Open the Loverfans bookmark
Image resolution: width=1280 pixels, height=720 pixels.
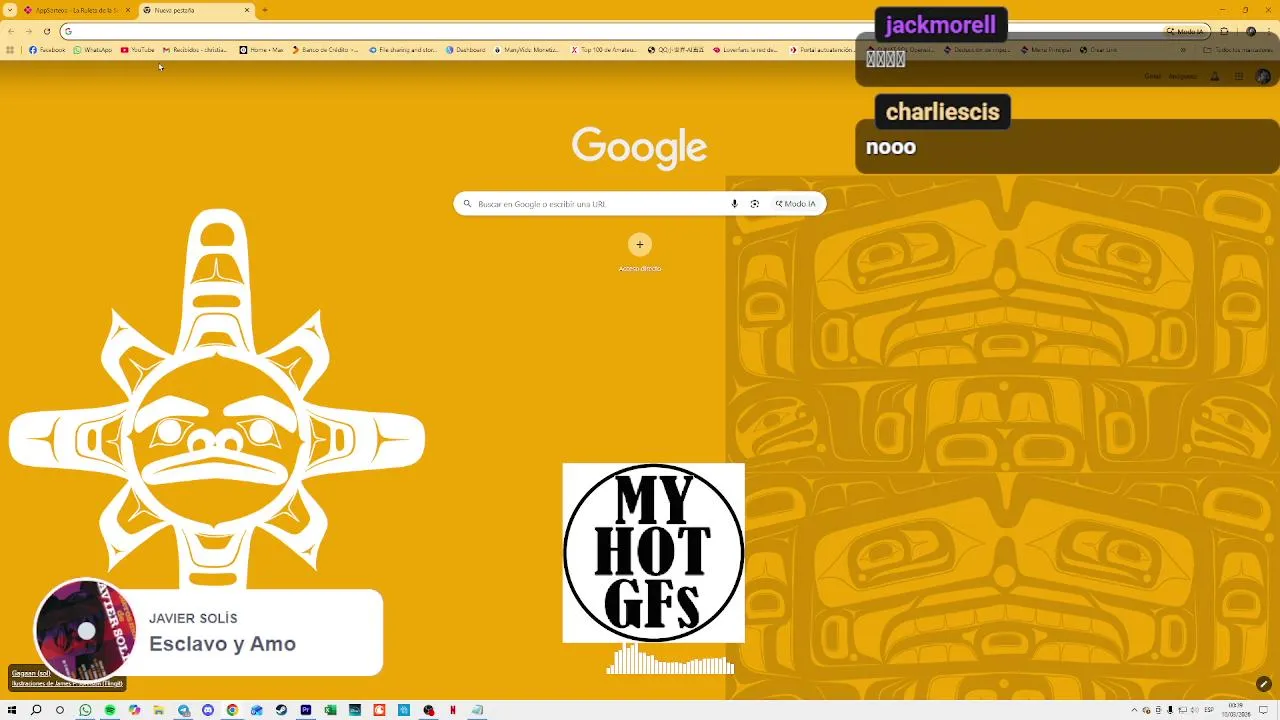(745, 49)
